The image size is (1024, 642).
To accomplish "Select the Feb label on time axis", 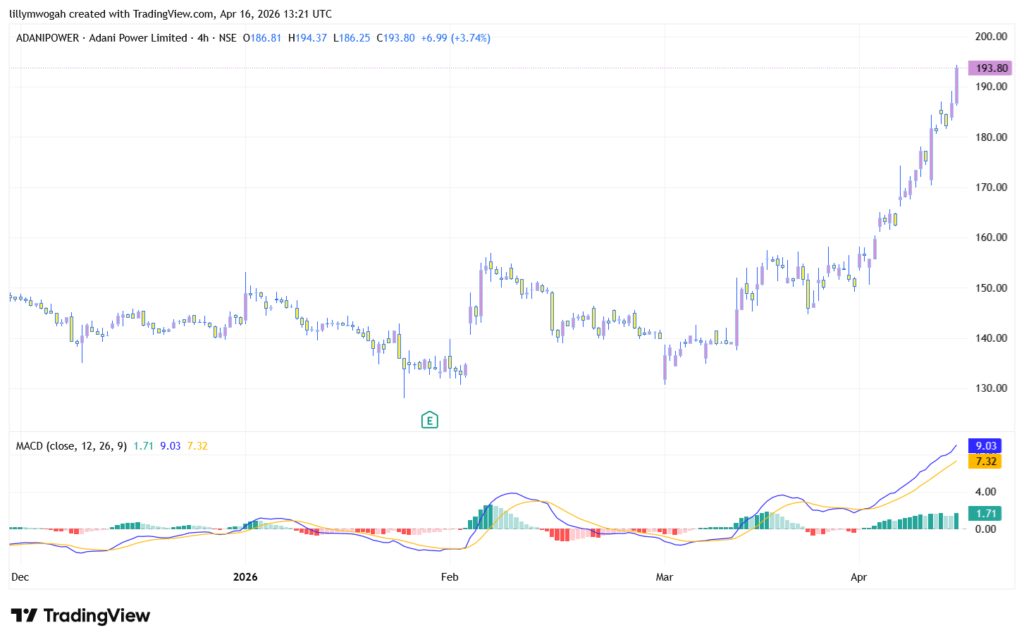I will (450, 577).
